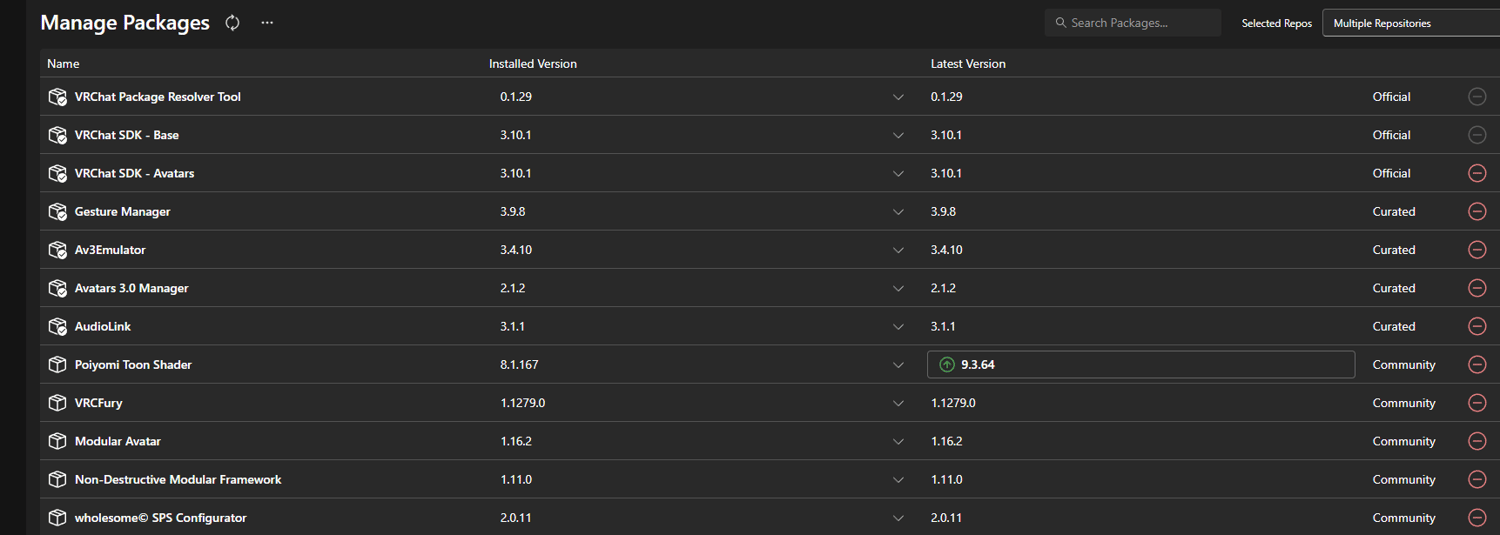Screen dimensions: 1500x535
Task: Remove the Av3Emulator package
Action: [1476, 250]
